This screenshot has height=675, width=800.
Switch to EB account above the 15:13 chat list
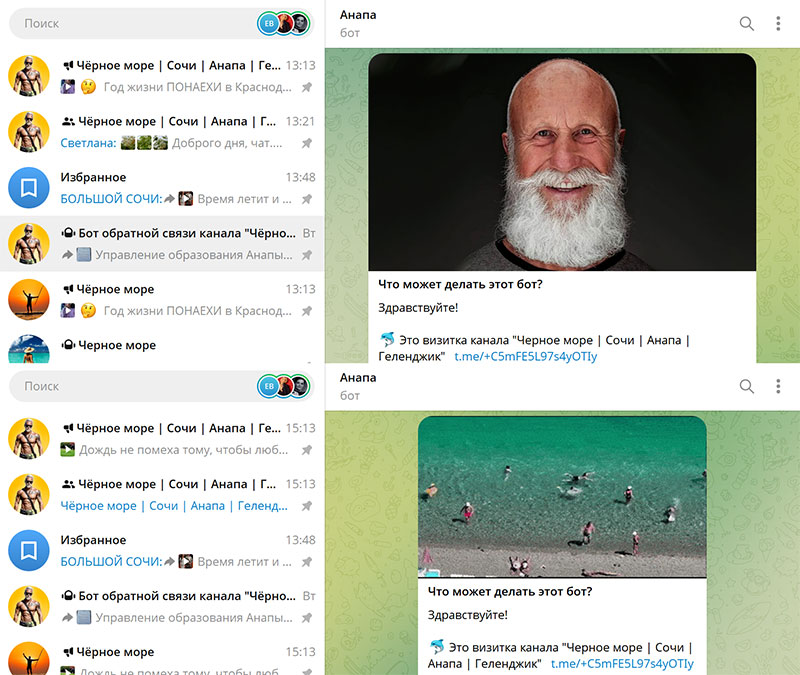(269, 386)
